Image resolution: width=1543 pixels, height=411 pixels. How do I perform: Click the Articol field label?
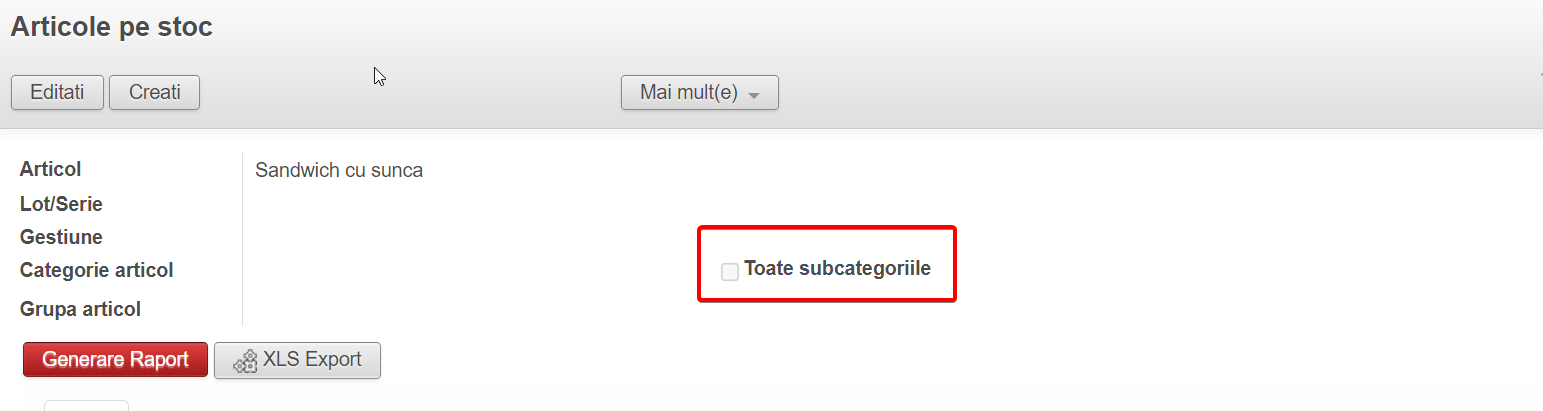pos(51,170)
